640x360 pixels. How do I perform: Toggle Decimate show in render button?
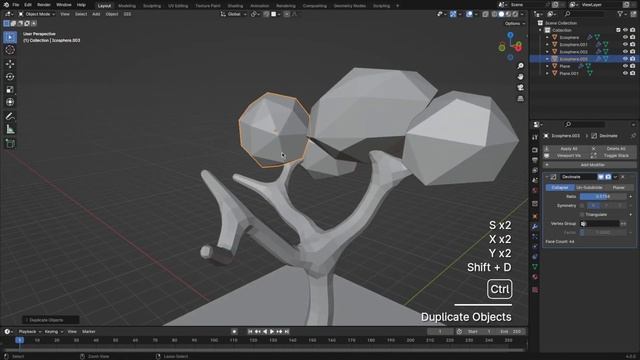(x=608, y=177)
